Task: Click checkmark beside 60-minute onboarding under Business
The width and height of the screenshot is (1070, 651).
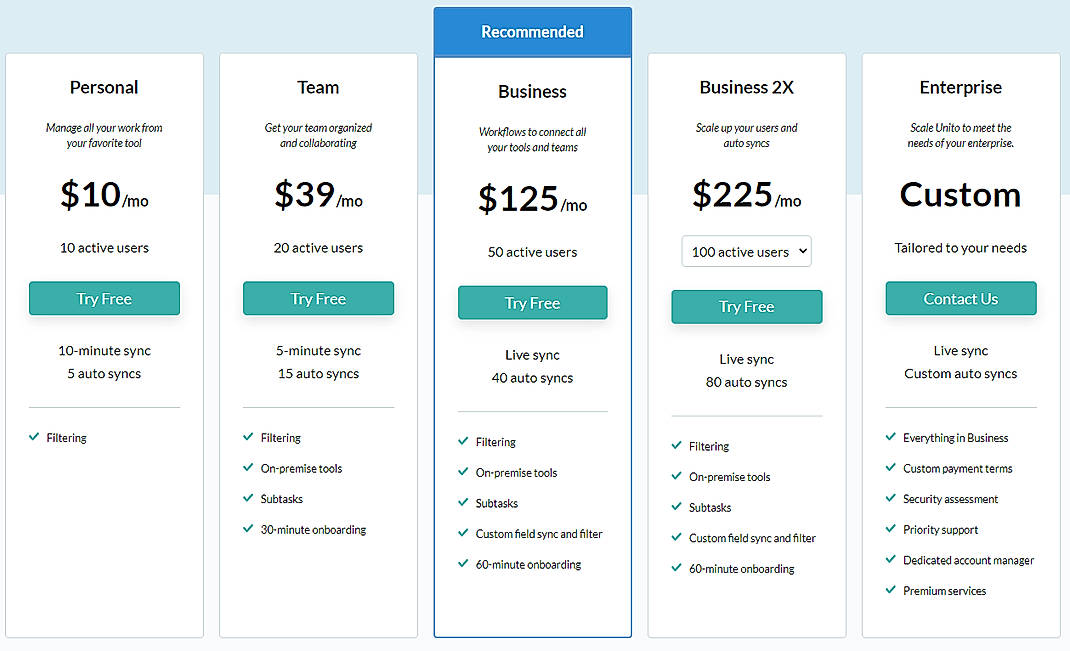Action: (465, 564)
